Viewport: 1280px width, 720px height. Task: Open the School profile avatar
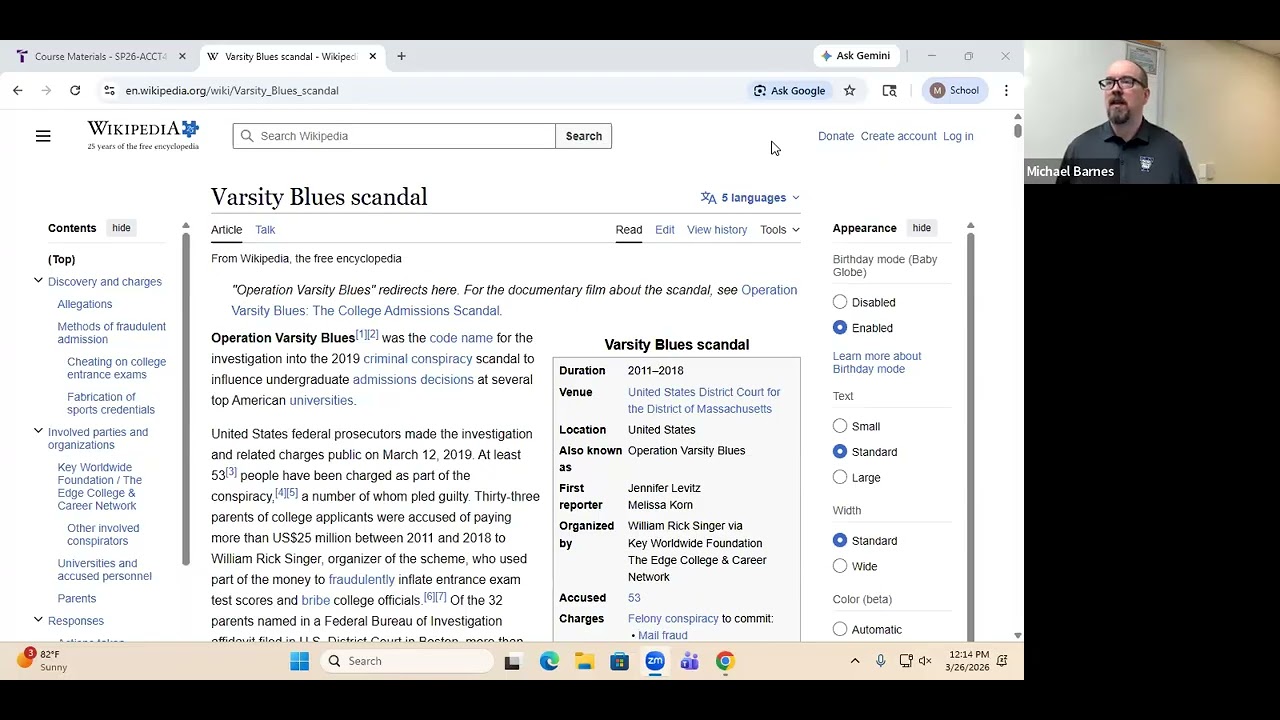(x=955, y=90)
